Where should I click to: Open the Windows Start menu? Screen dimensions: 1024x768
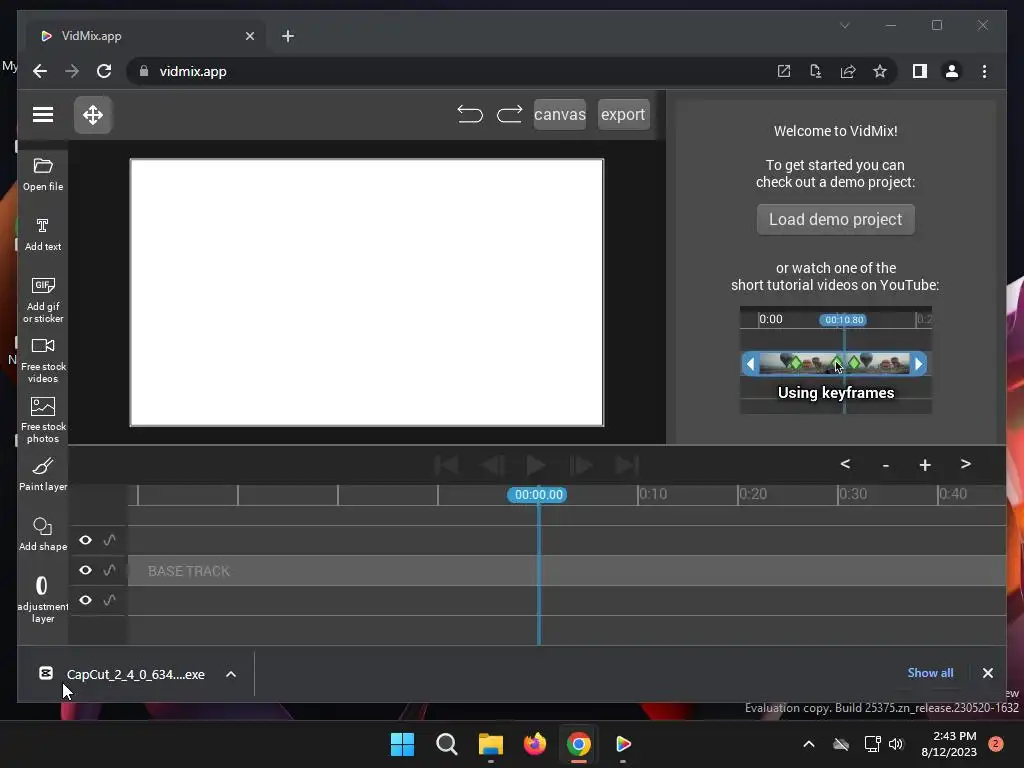[402, 744]
